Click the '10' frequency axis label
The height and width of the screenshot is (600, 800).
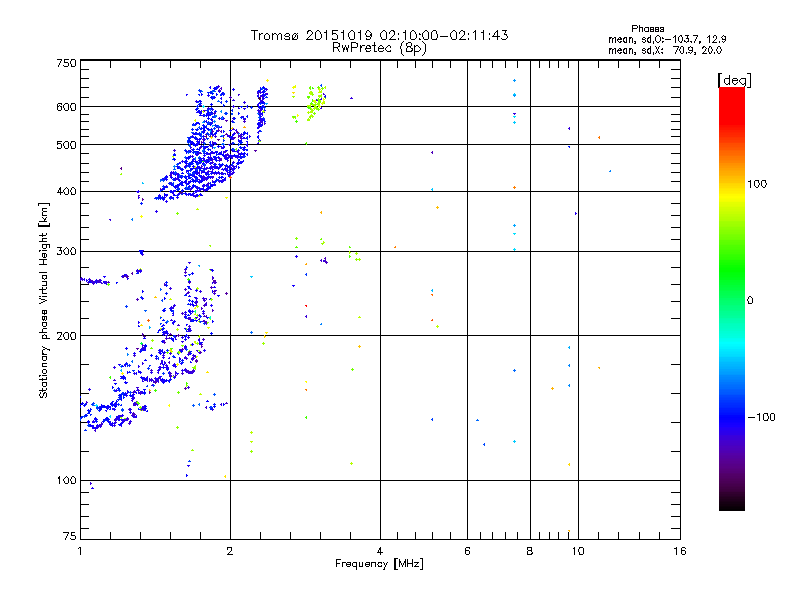click(578, 551)
